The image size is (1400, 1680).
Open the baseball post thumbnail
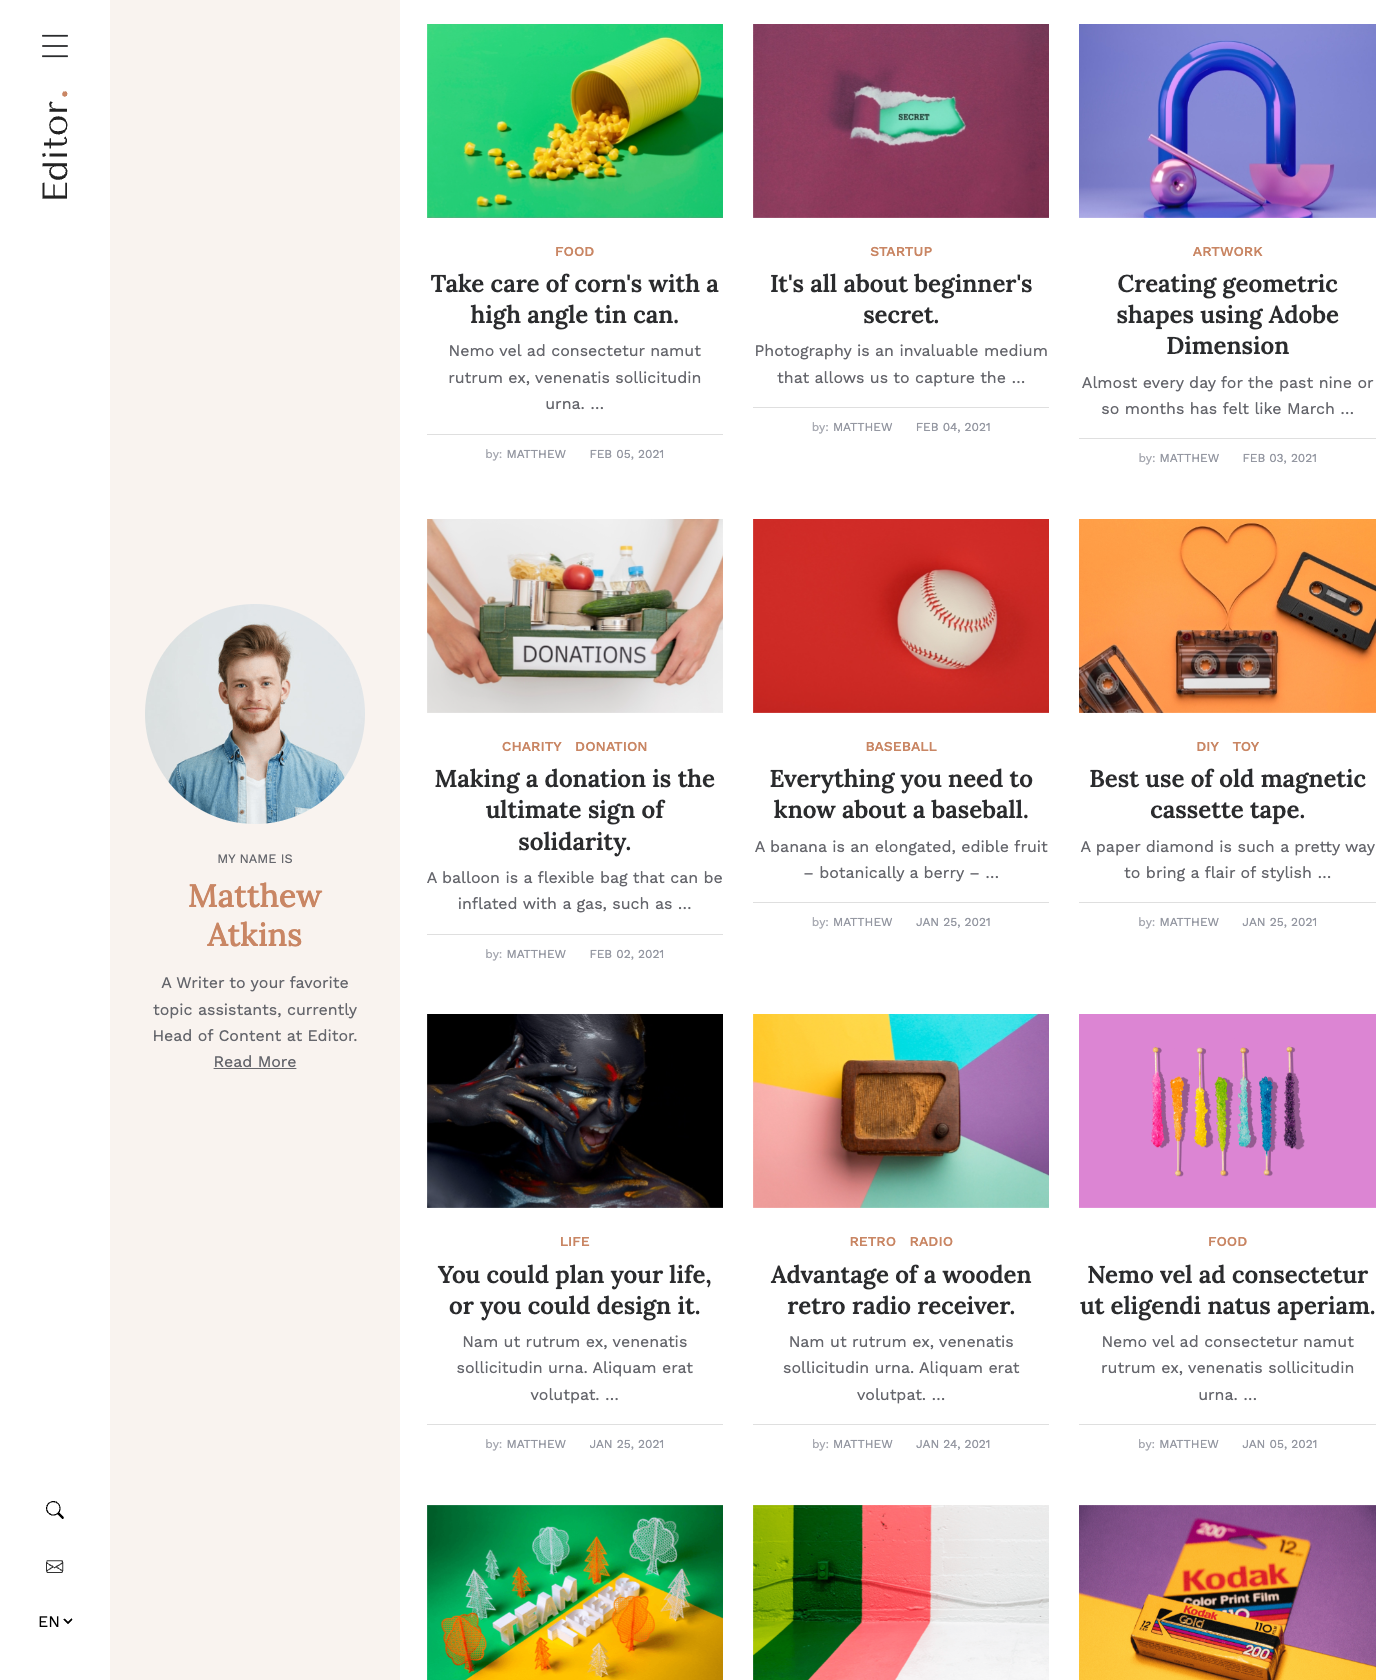901,616
